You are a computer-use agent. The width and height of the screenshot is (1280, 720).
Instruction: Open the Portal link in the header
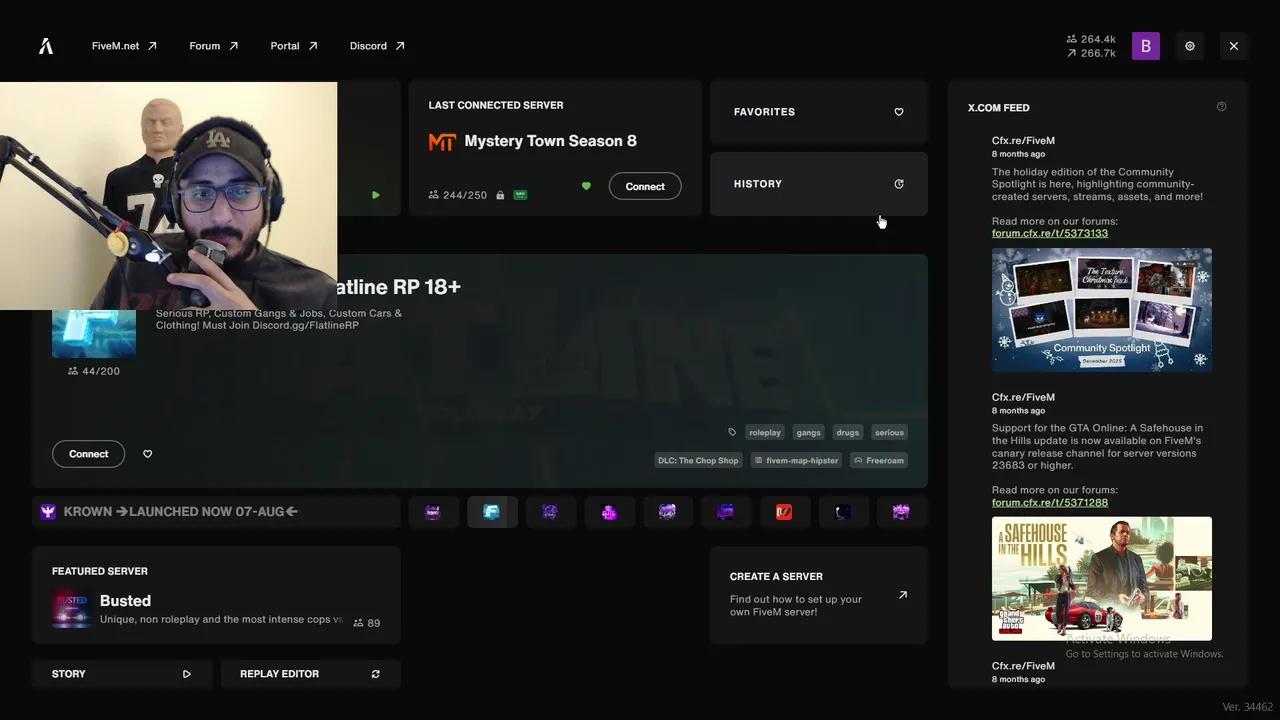(x=294, y=46)
